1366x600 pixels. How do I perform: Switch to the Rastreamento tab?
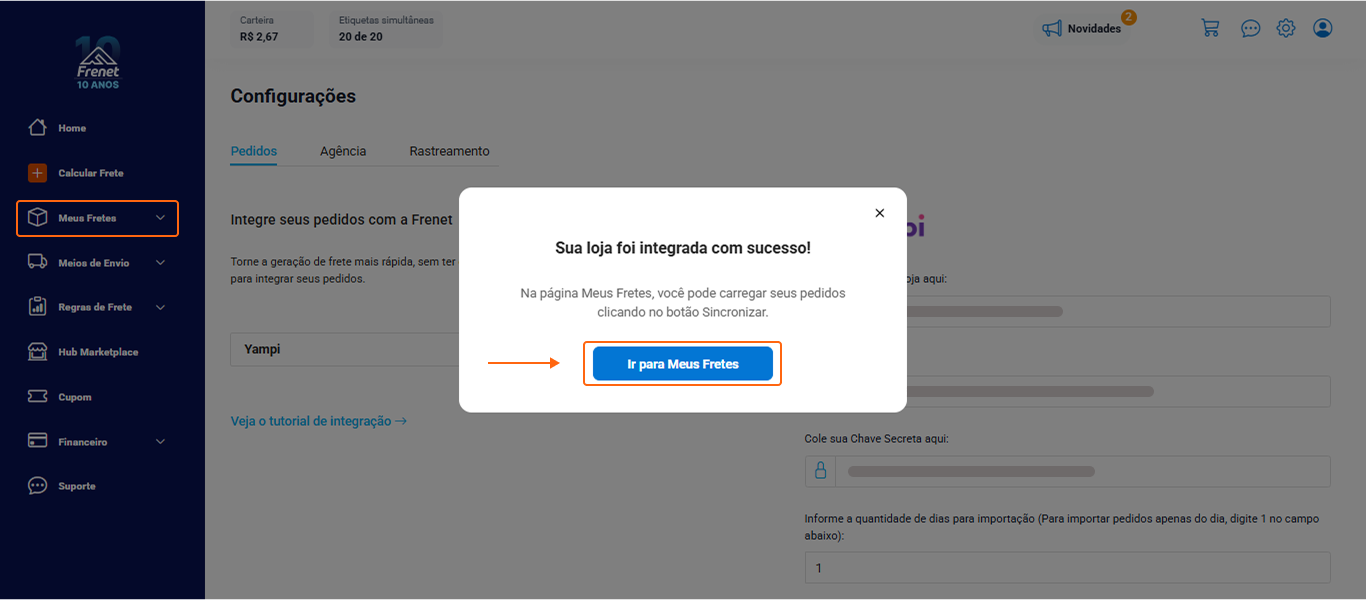point(449,151)
